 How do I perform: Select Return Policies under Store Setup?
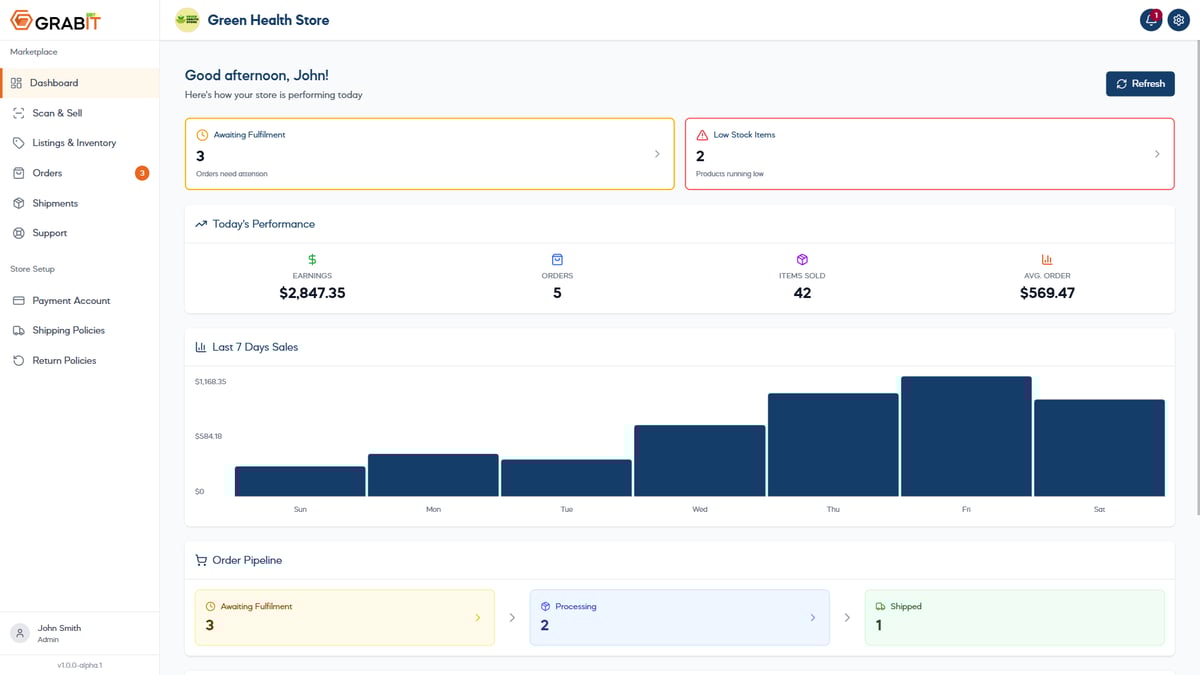pyautogui.click(x=64, y=359)
